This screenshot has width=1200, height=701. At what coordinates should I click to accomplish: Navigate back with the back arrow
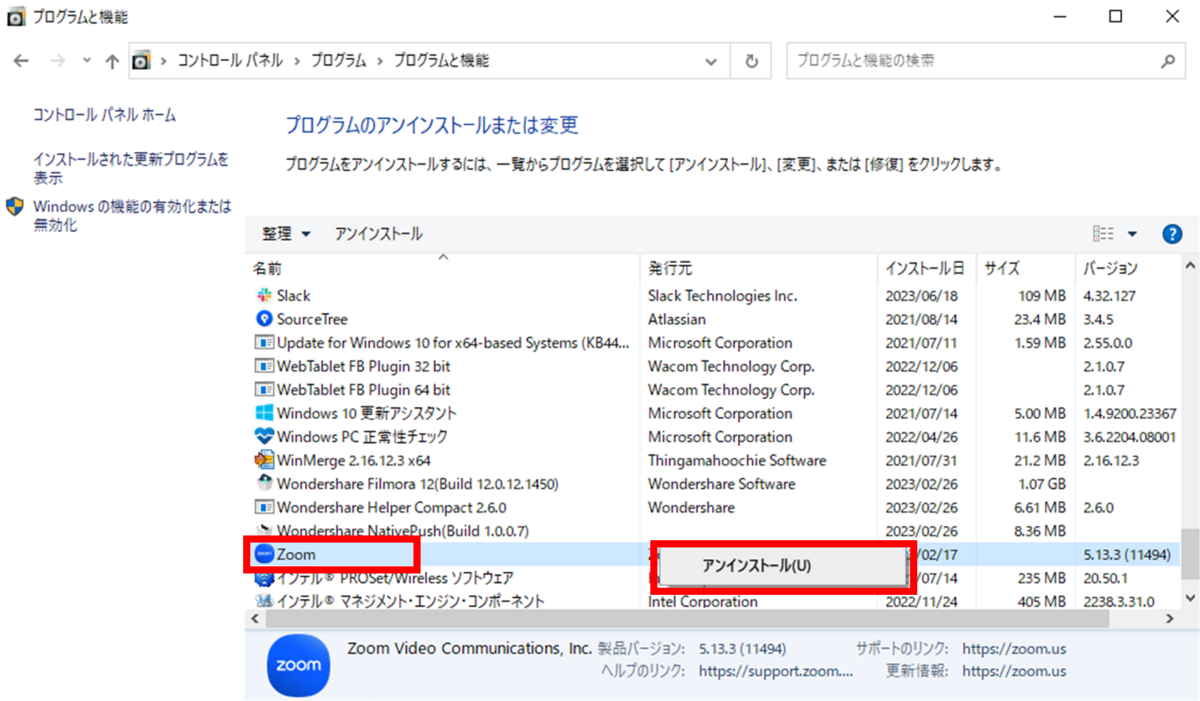[x=22, y=61]
